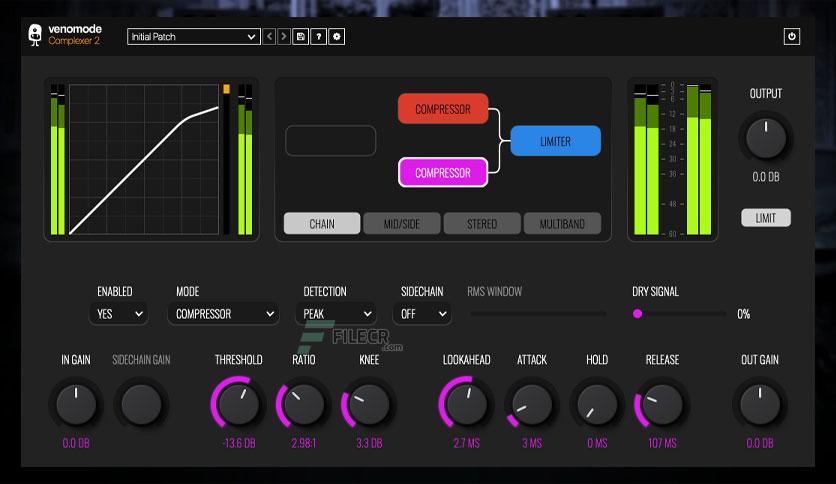Click the 3.3 DB knee value

click(x=369, y=443)
